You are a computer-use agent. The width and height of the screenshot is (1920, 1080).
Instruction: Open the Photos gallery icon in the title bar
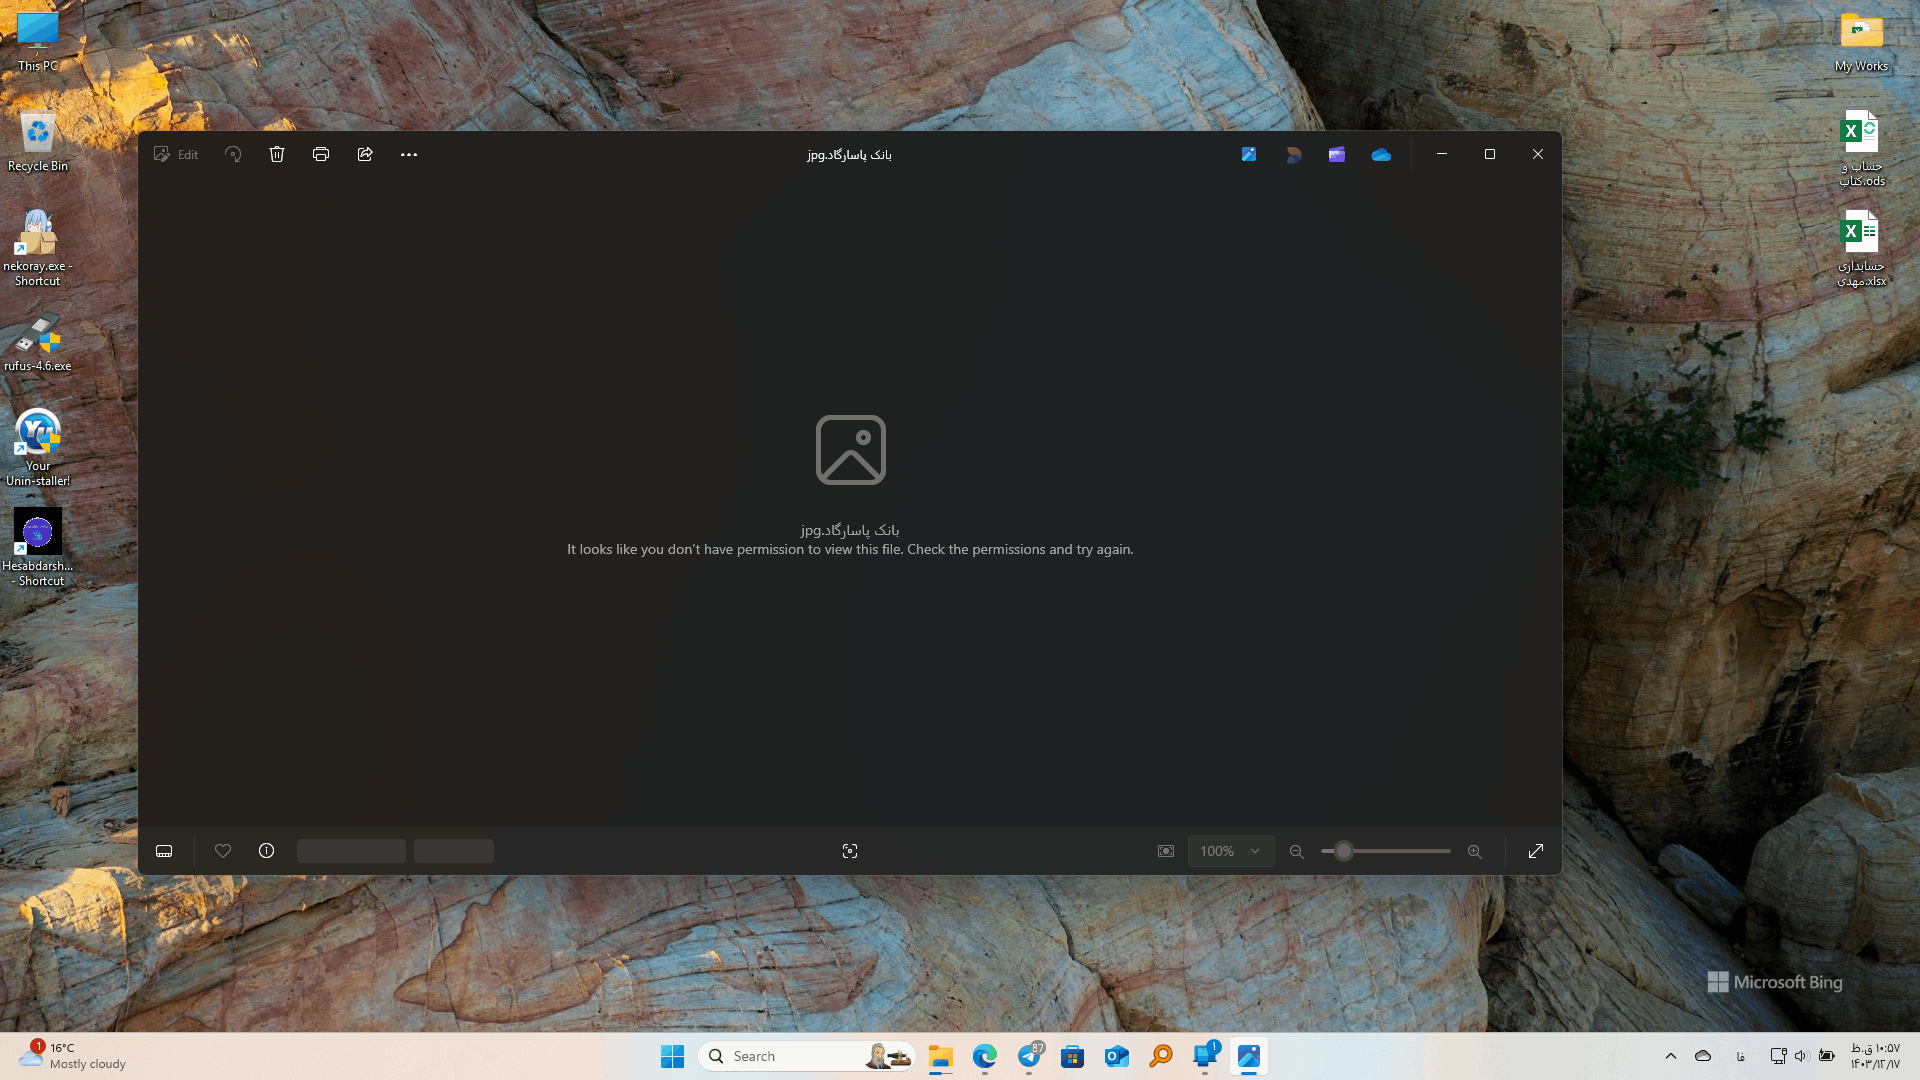point(1249,154)
